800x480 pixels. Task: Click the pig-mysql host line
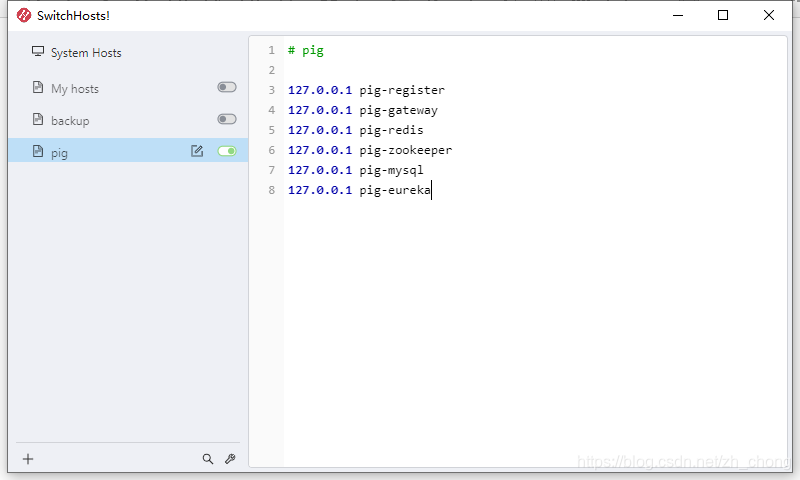coord(356,170)
